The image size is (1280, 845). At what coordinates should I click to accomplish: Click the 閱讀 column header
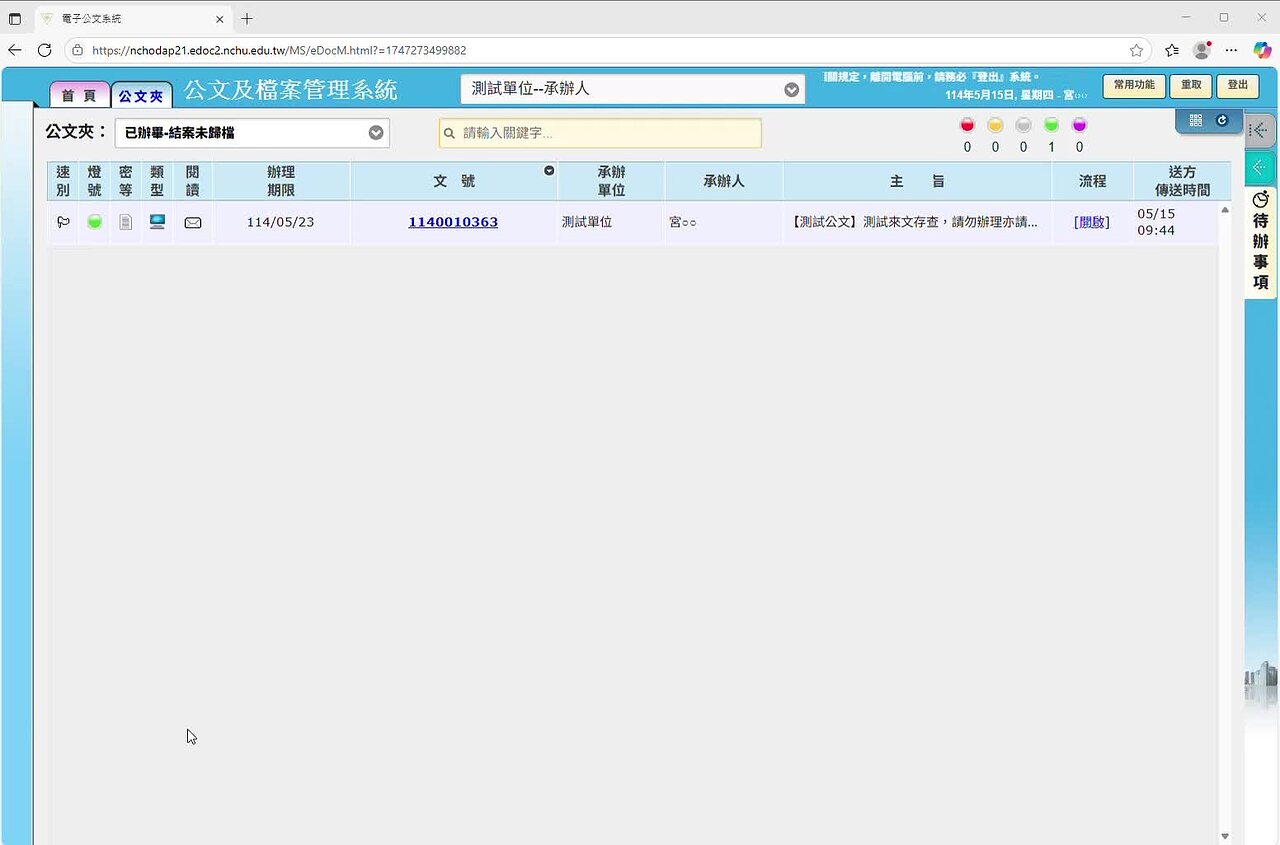[x=193, y=181]
